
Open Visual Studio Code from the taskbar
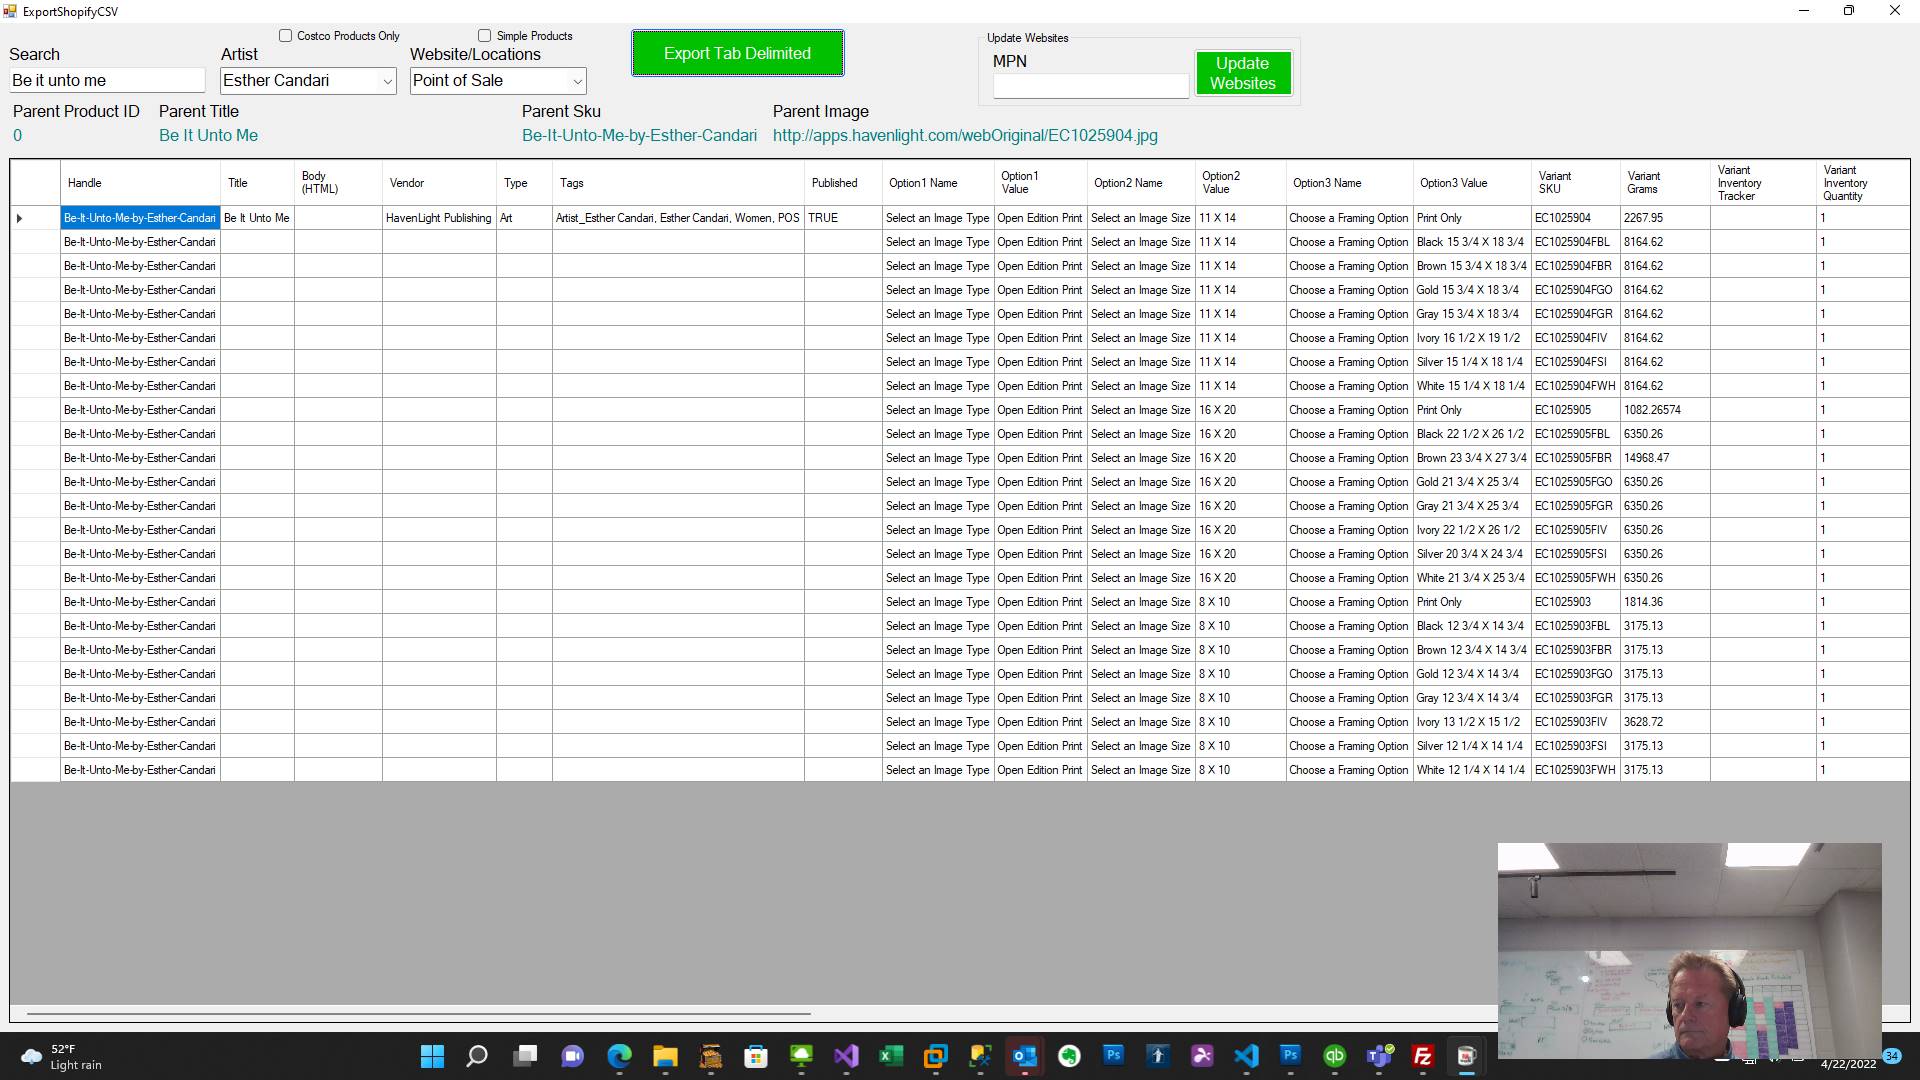click(1246, 1056)
